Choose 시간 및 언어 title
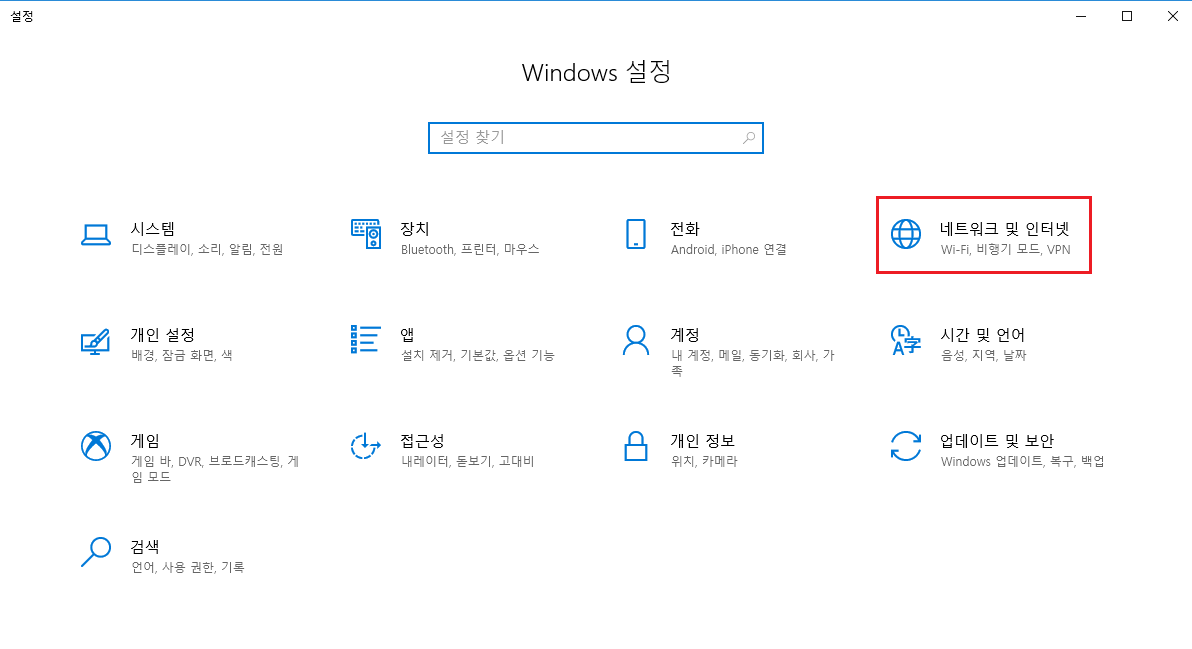This screenshot has width=1192, height=649. [982, 335]
